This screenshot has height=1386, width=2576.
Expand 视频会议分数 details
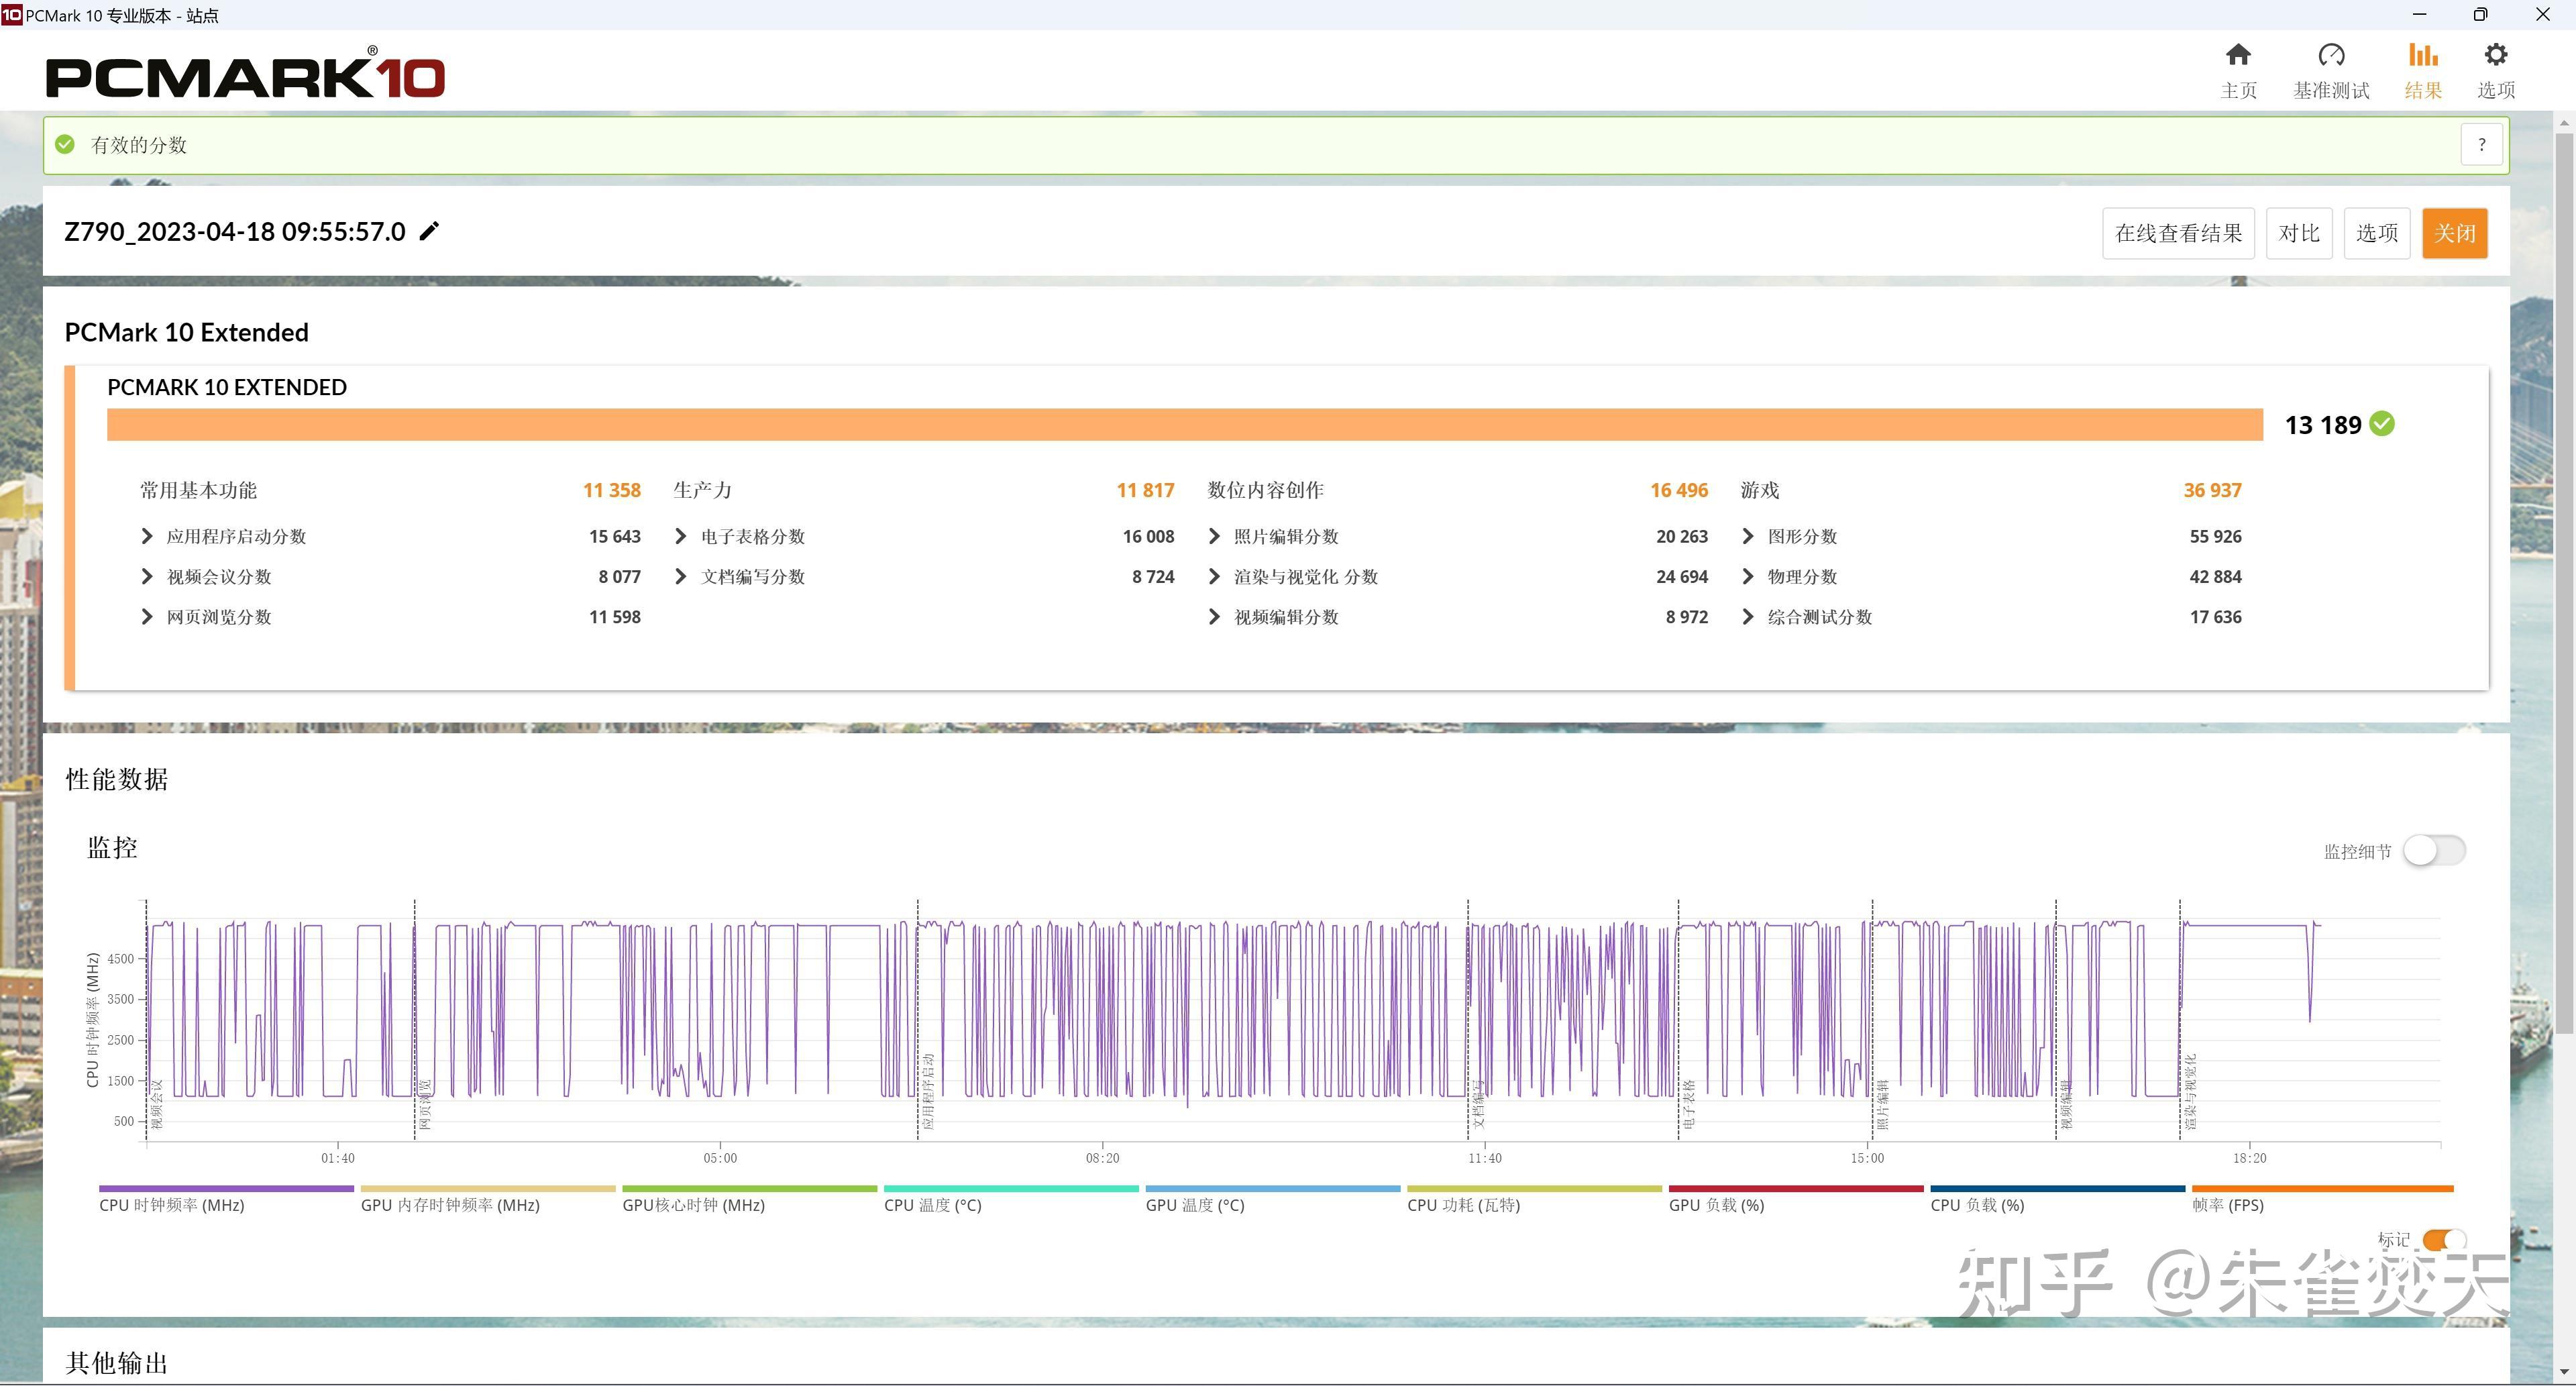pos(147,576)
